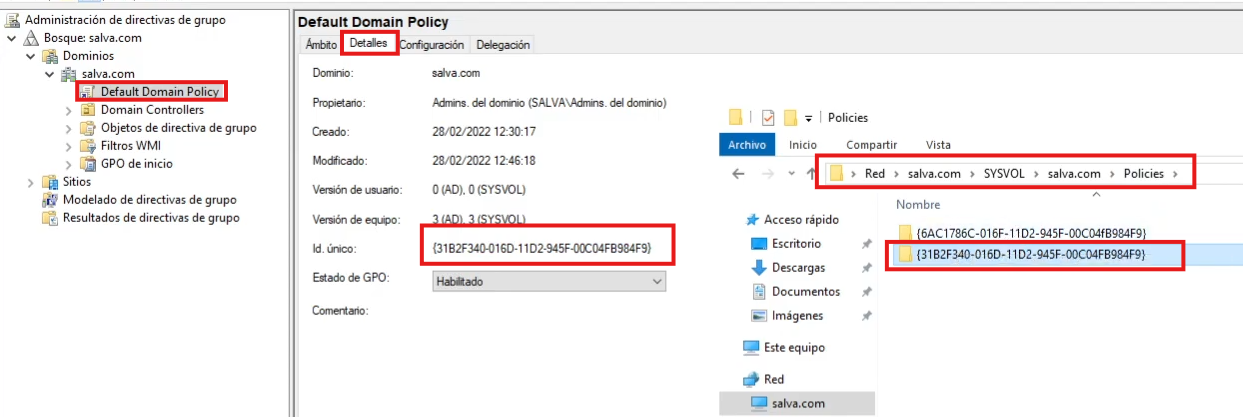
Task: Click the Sitios icon in tree
Action: 50,182
